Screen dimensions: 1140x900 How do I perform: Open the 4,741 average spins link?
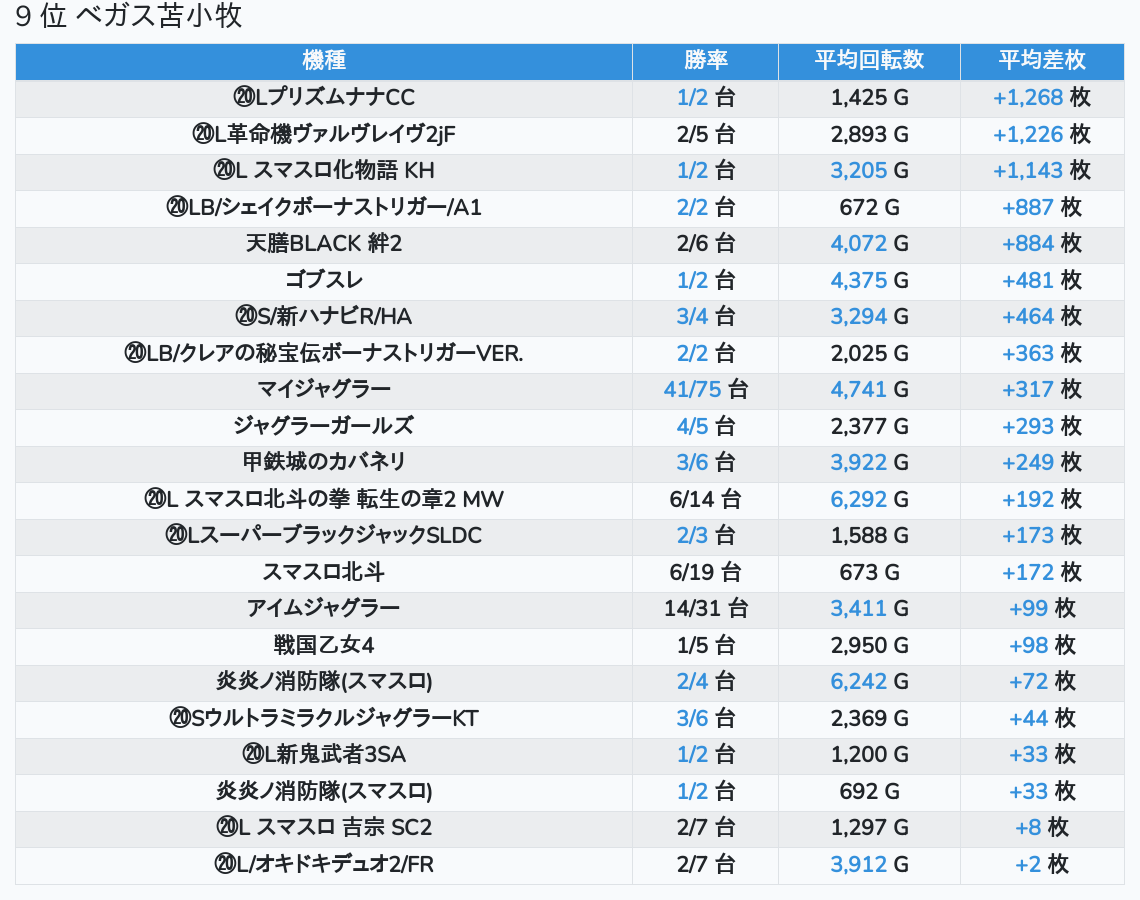pyautogui.click(x=859, y=389)
